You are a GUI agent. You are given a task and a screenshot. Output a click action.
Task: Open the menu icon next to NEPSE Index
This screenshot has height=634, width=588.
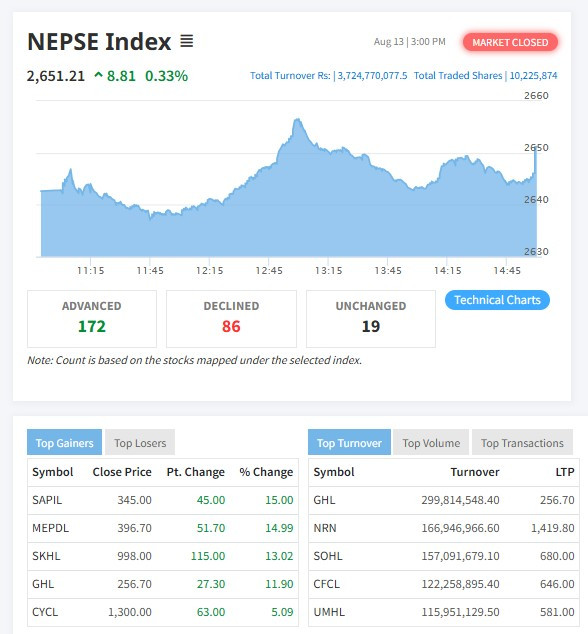click(186, 41)
